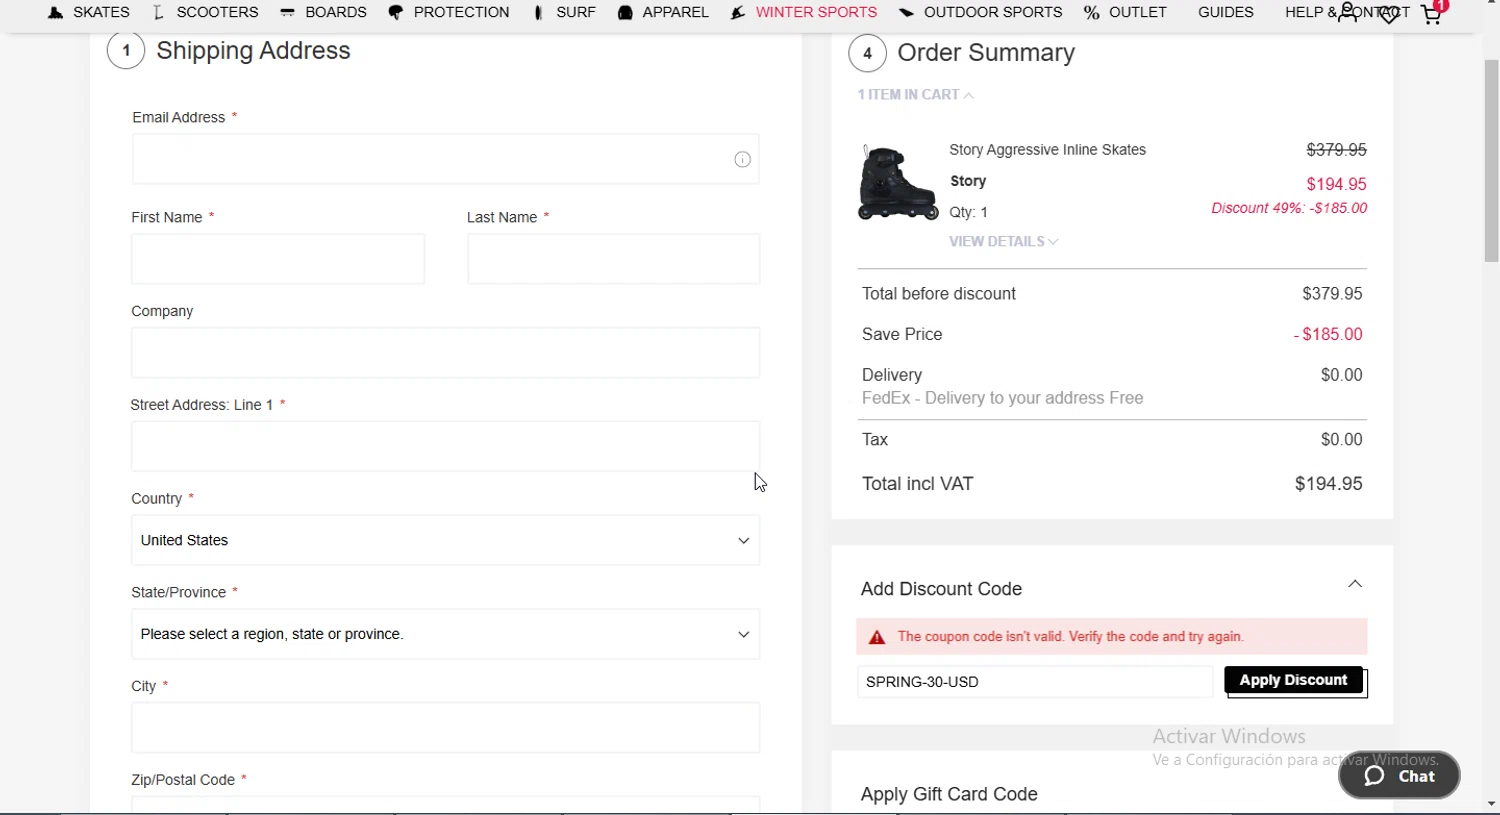Collapse the Add Discount Code section
The image size is (1500, 815).
pos(1355,584)
